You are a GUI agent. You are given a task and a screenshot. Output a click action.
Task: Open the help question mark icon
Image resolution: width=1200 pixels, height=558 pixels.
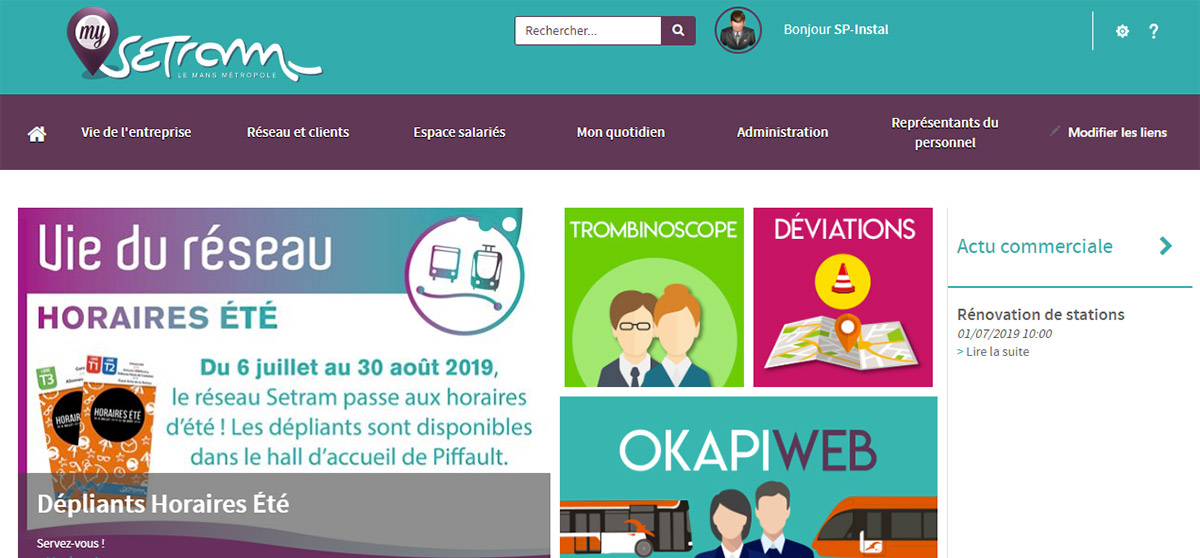tap(1153, 32)
